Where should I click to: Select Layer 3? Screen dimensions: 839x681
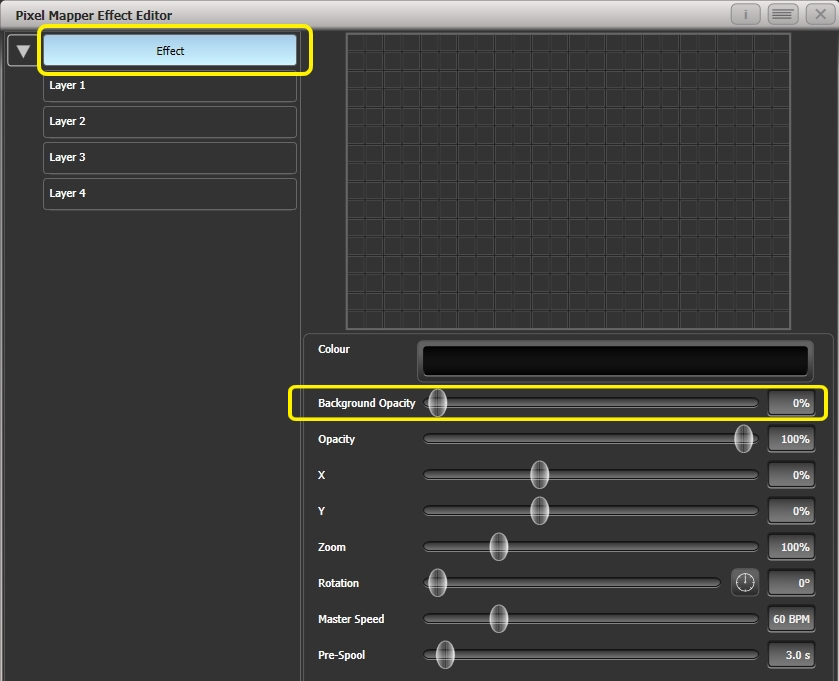click(169, 158)
